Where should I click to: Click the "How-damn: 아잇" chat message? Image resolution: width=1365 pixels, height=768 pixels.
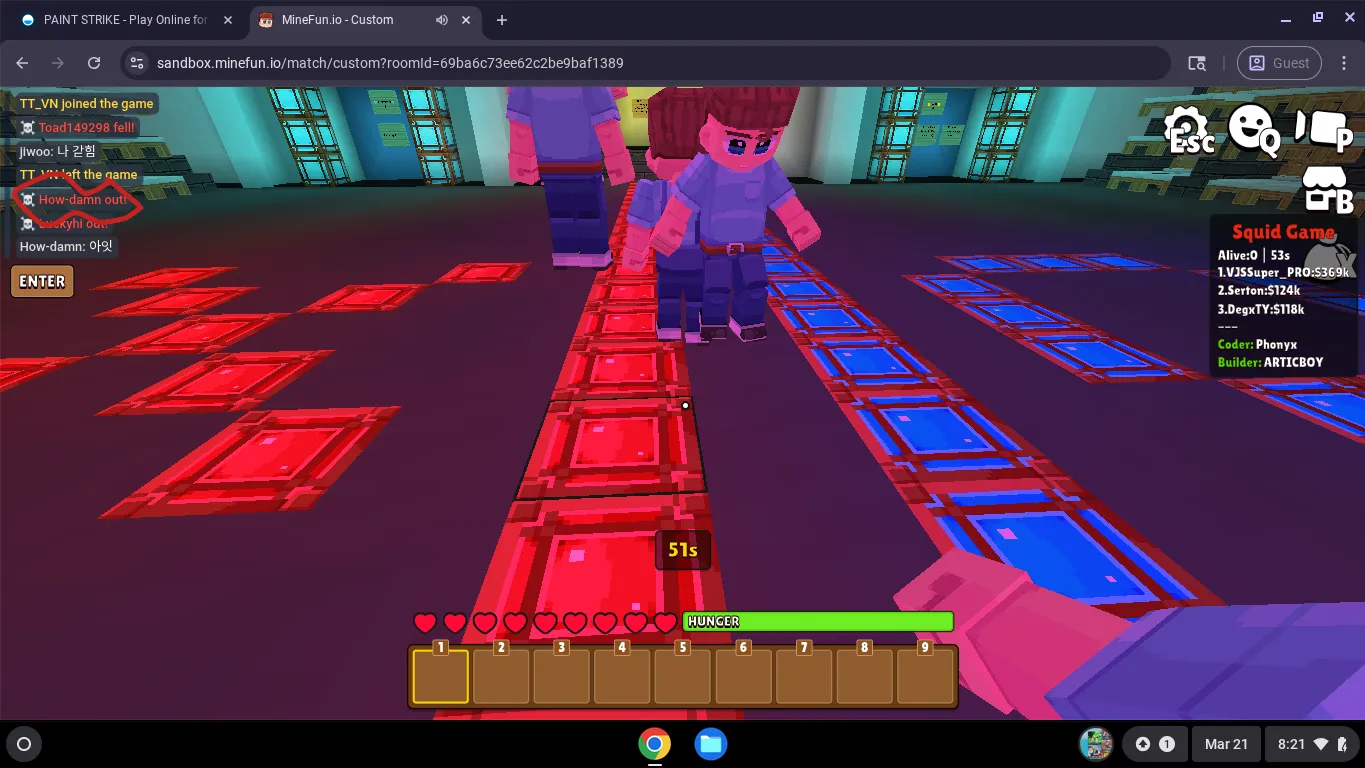[x=67, y=247]
